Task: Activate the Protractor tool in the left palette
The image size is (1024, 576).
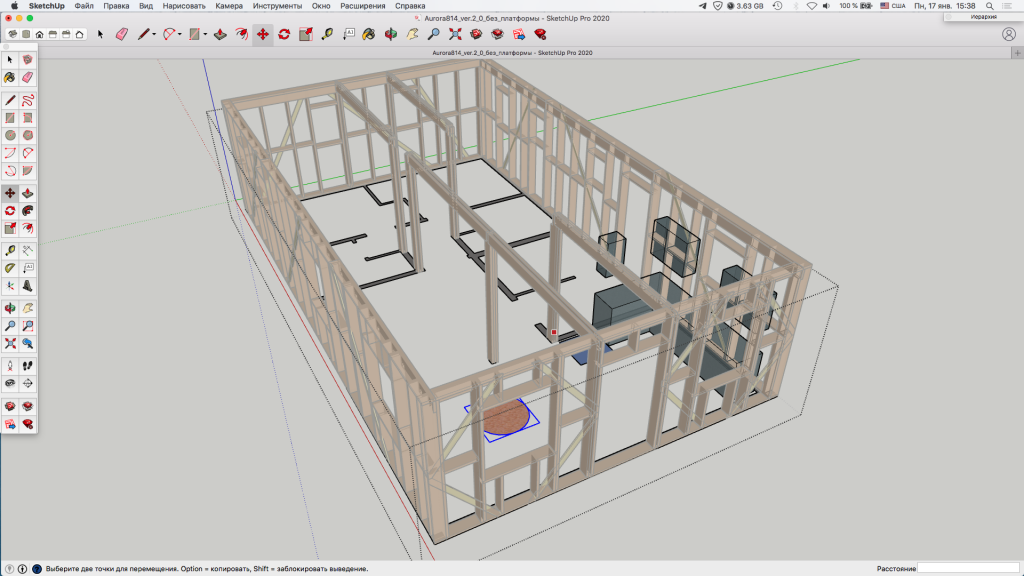Action: point(10,268)
